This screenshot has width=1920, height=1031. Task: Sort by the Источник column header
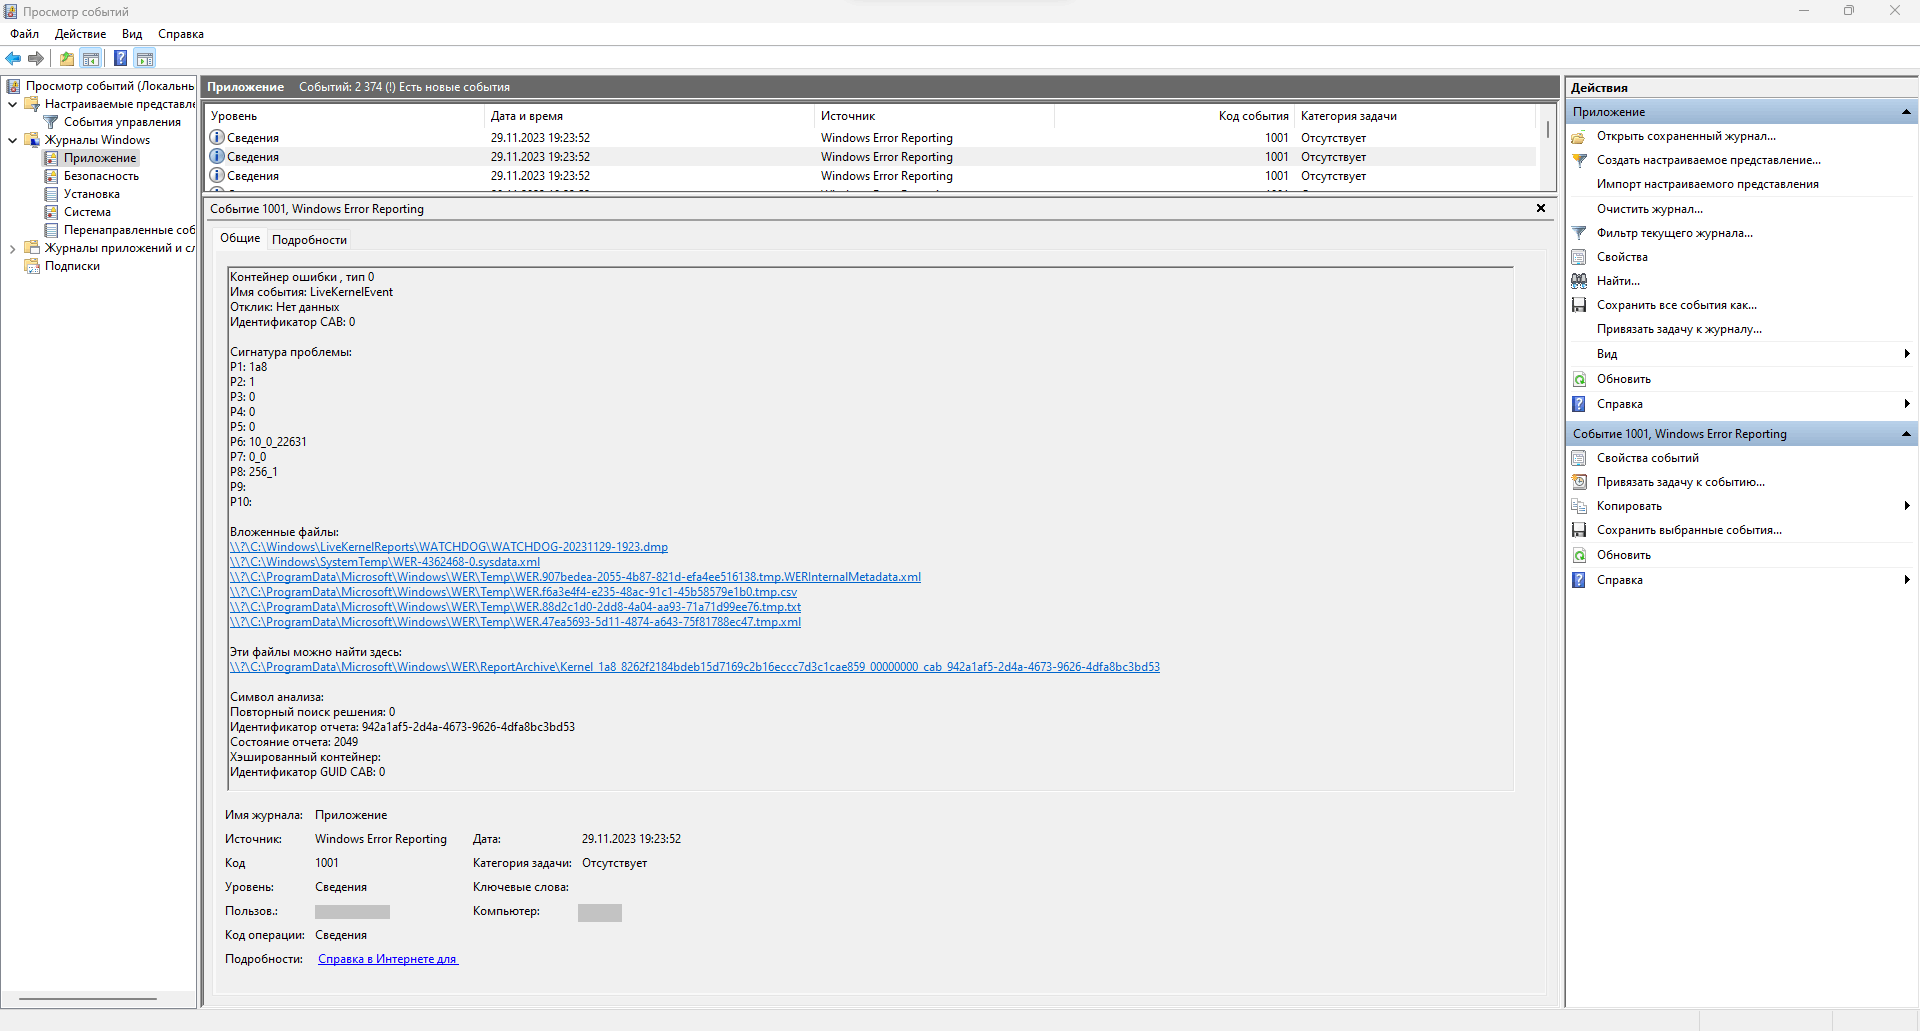point(935,116)
